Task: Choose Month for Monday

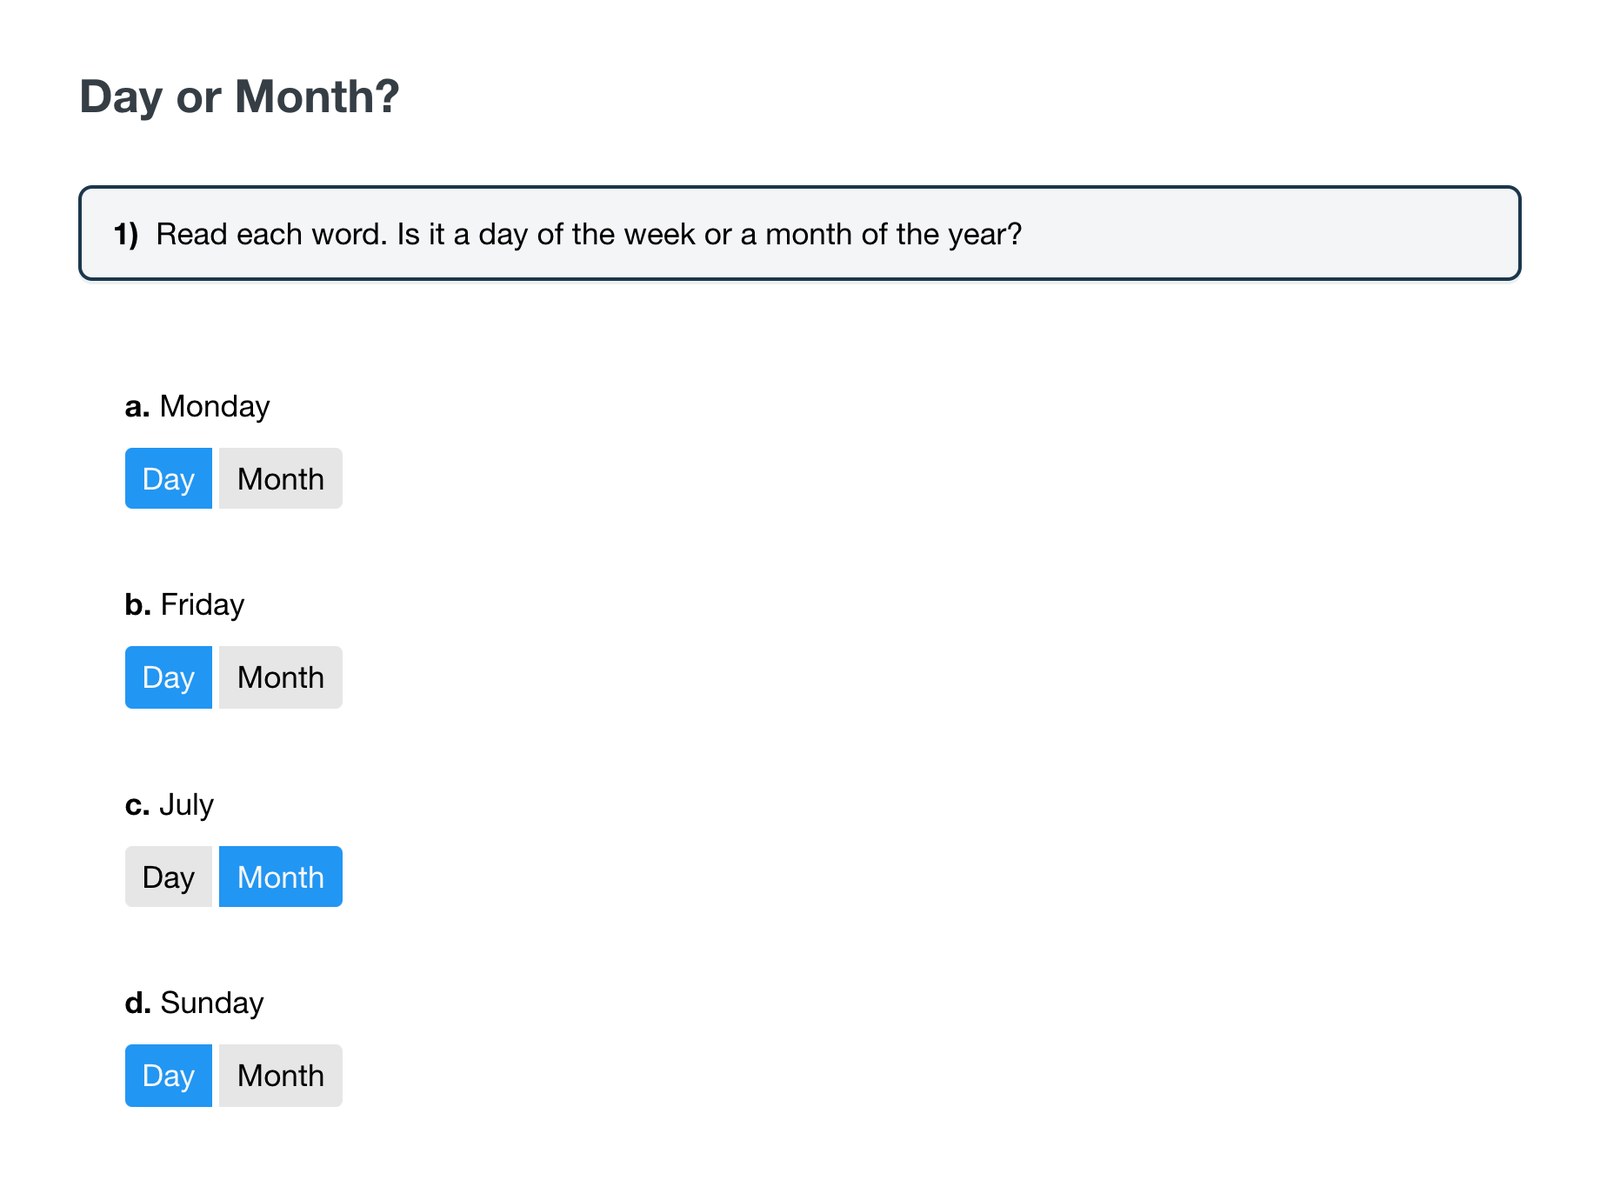Action: [281, 478]
